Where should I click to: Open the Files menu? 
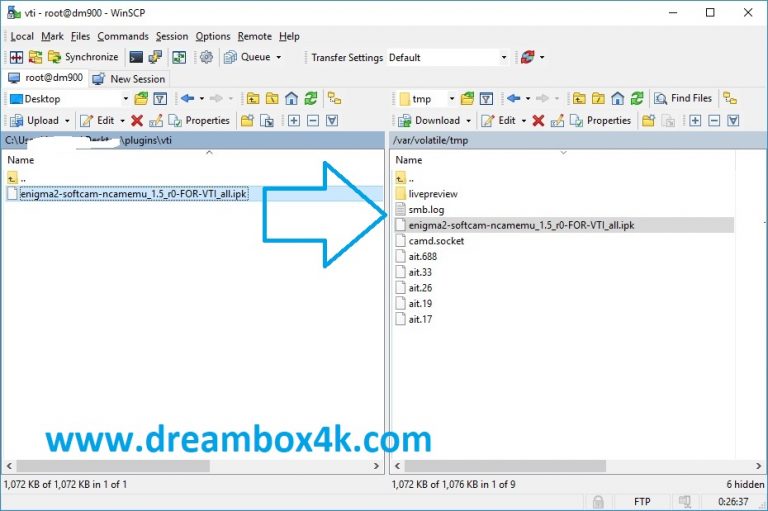point(80,36)
